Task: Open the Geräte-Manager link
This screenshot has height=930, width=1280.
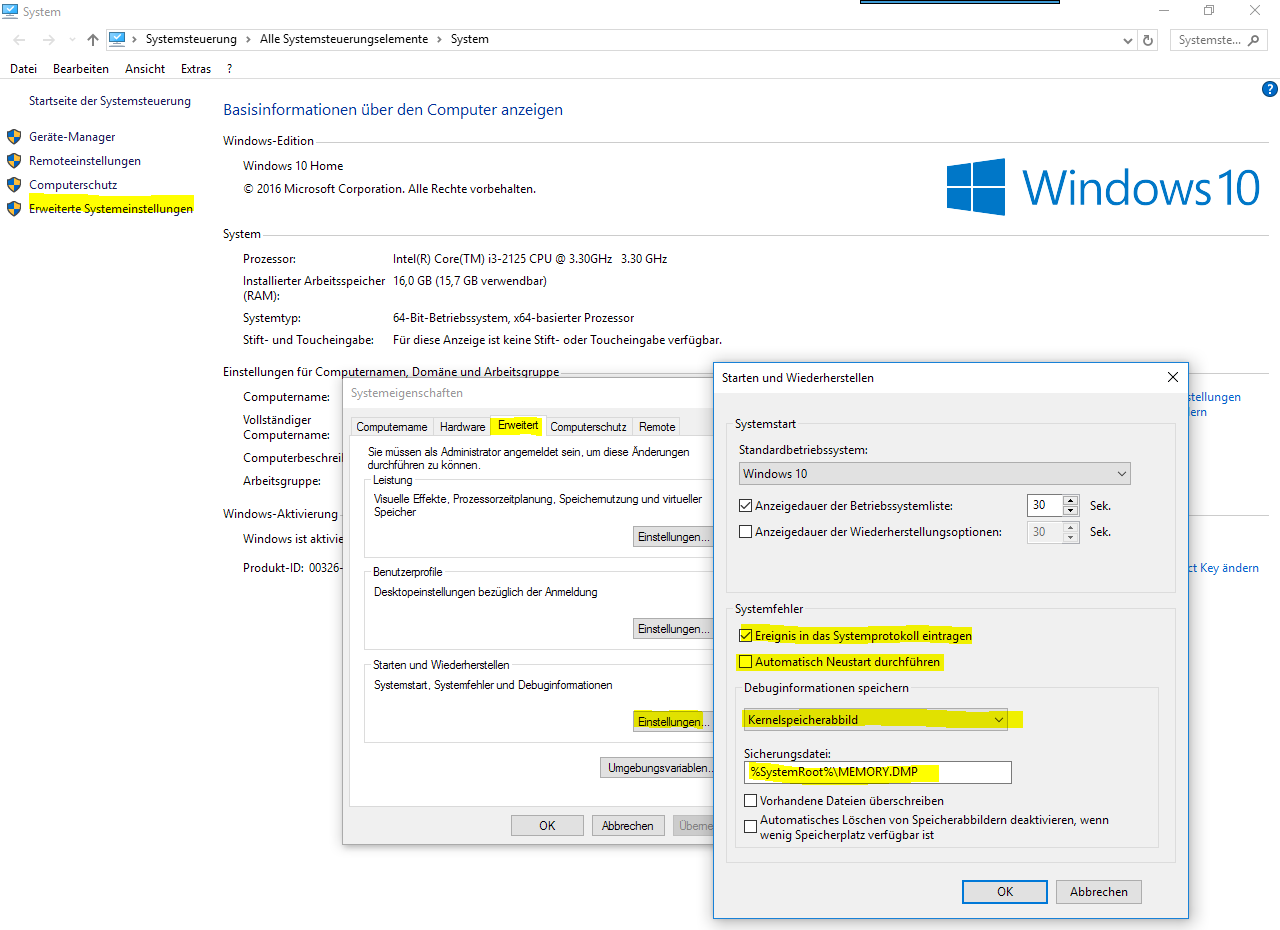Action: (x=72, y=137)
